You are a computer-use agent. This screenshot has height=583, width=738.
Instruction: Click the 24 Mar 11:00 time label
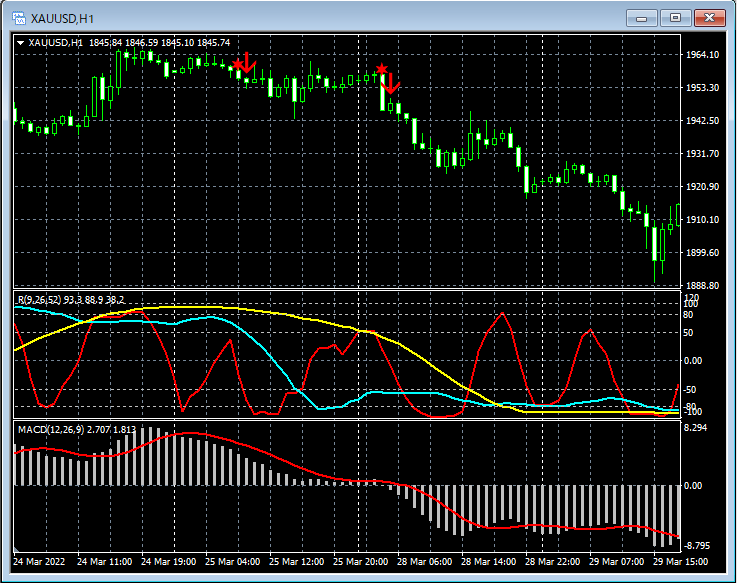pos(104,562)
